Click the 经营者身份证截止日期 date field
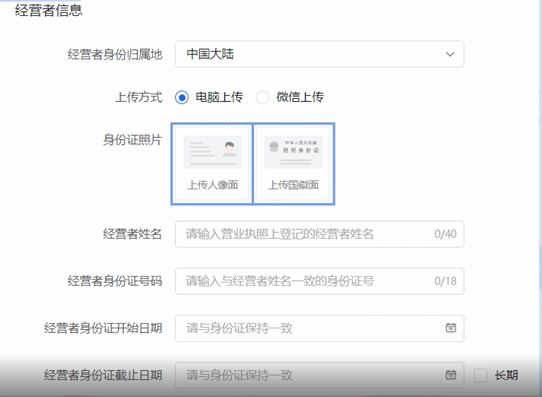The height and width of the screenshot is (397, 542). click(x=319, y=375)
